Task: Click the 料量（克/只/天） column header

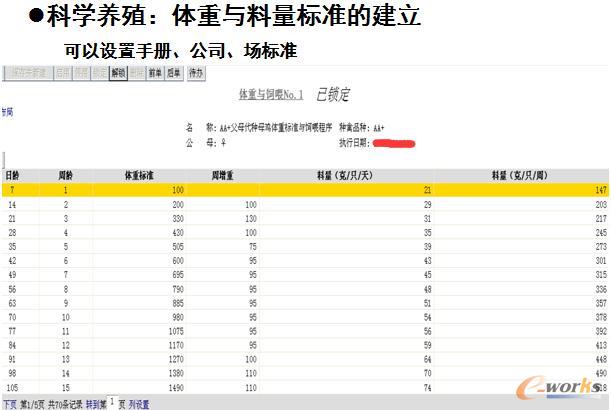Action: tap(345, 174)
